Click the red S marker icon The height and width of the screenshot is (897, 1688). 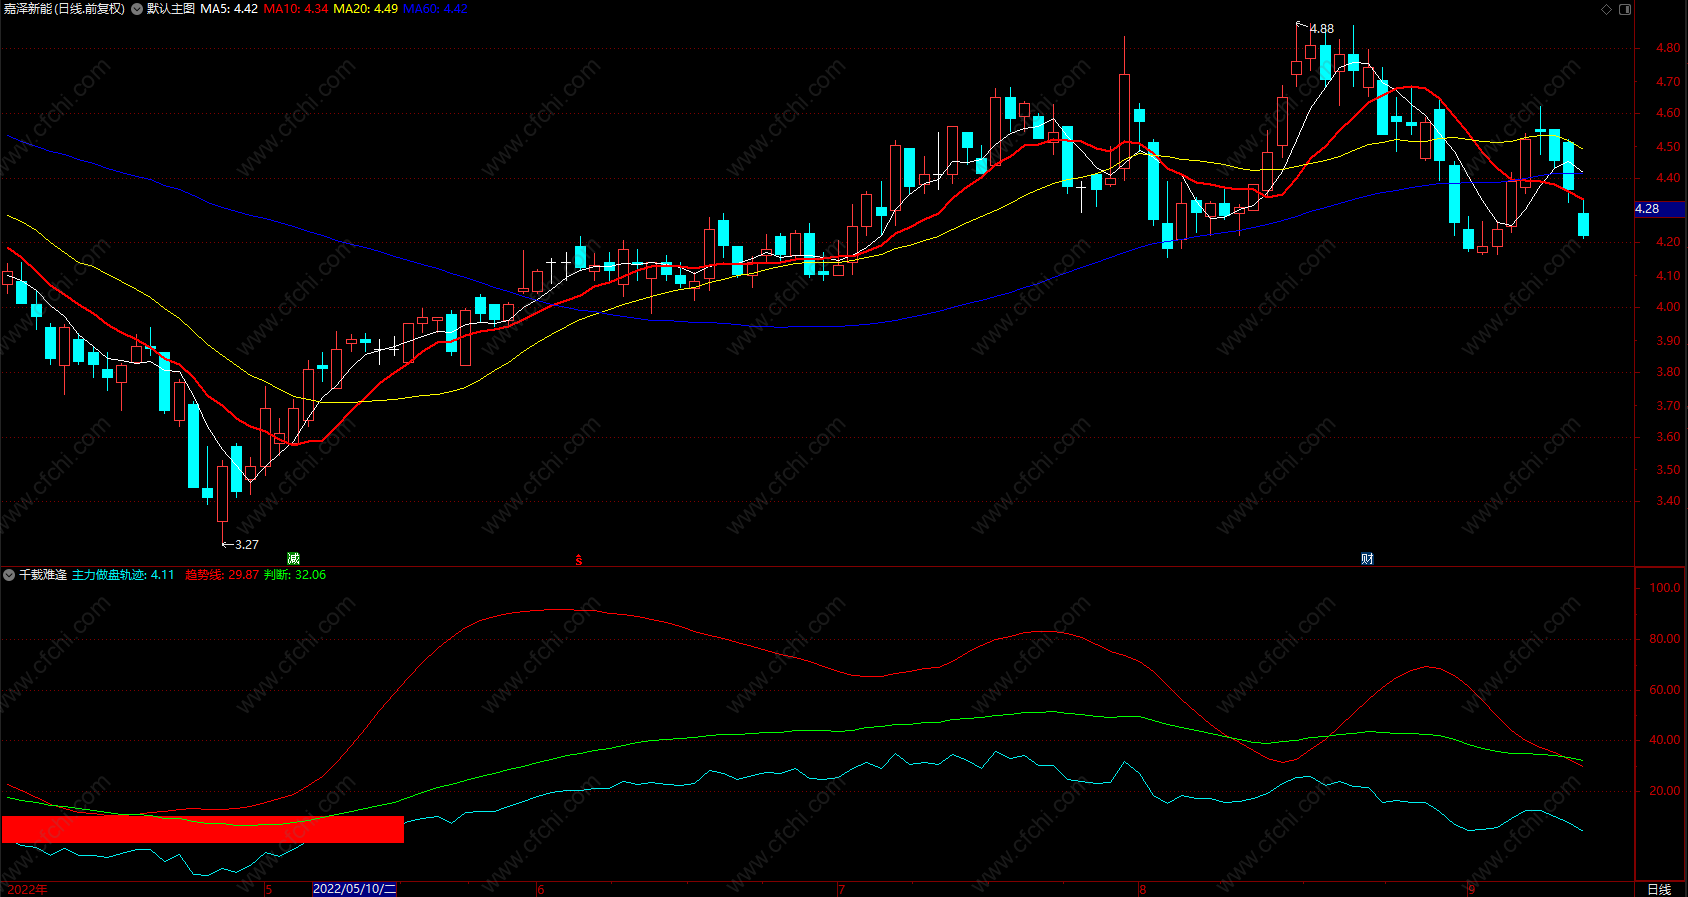tap(578, 560)
